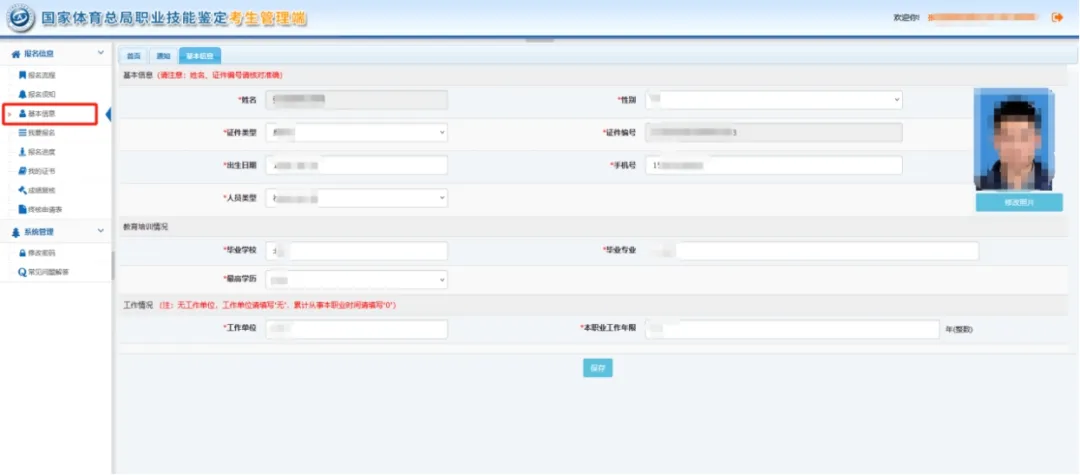
Task: Click the candidate ID photo thumbnail
Action: coord(1012,139)
